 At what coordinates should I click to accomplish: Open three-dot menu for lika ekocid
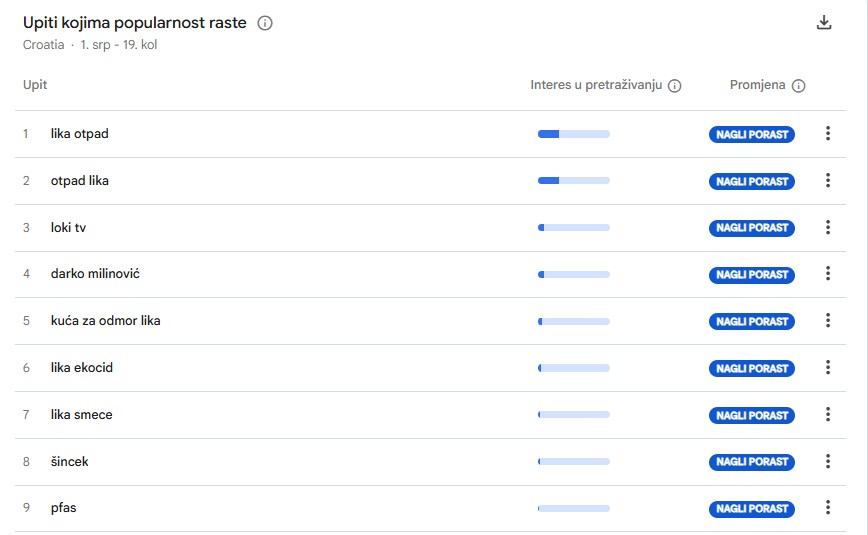tap(828, 368)
